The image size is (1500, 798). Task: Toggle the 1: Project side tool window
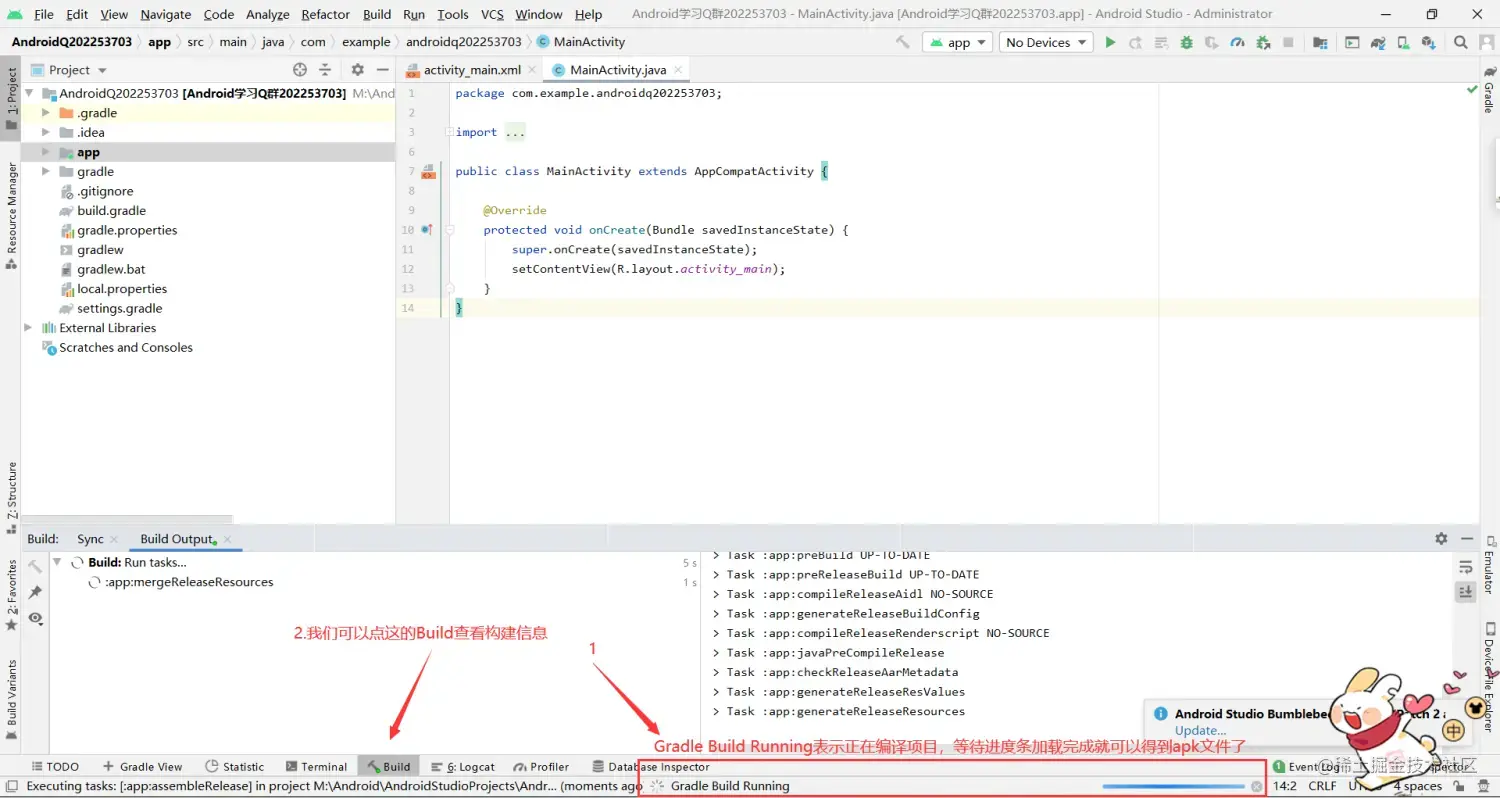tap(11, 99)
